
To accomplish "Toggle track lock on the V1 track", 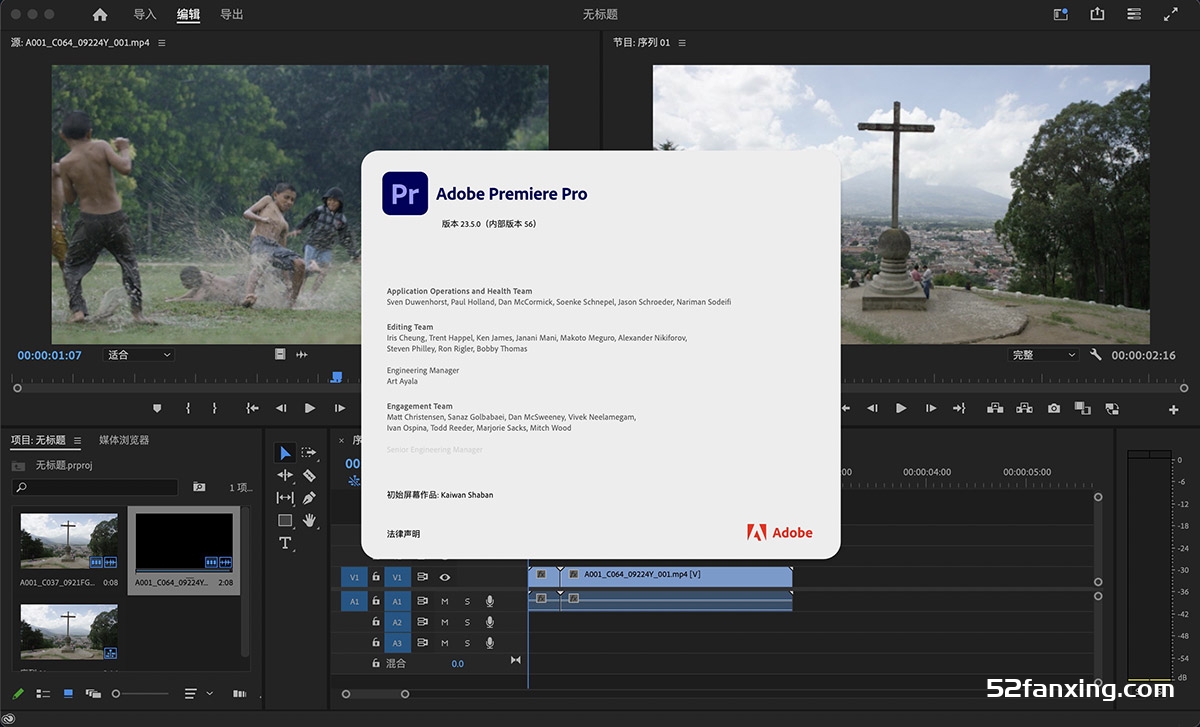I will click(376, 577).
